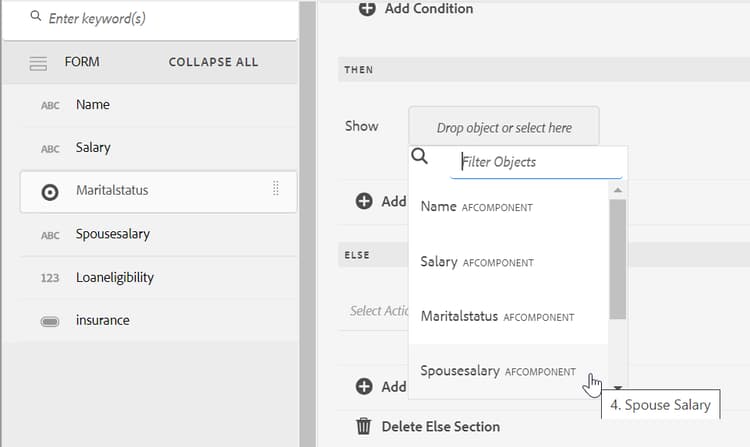Click the 123 numeric icon for Loaneligibility
Screen dimensions: 750x447
point(50,278)
